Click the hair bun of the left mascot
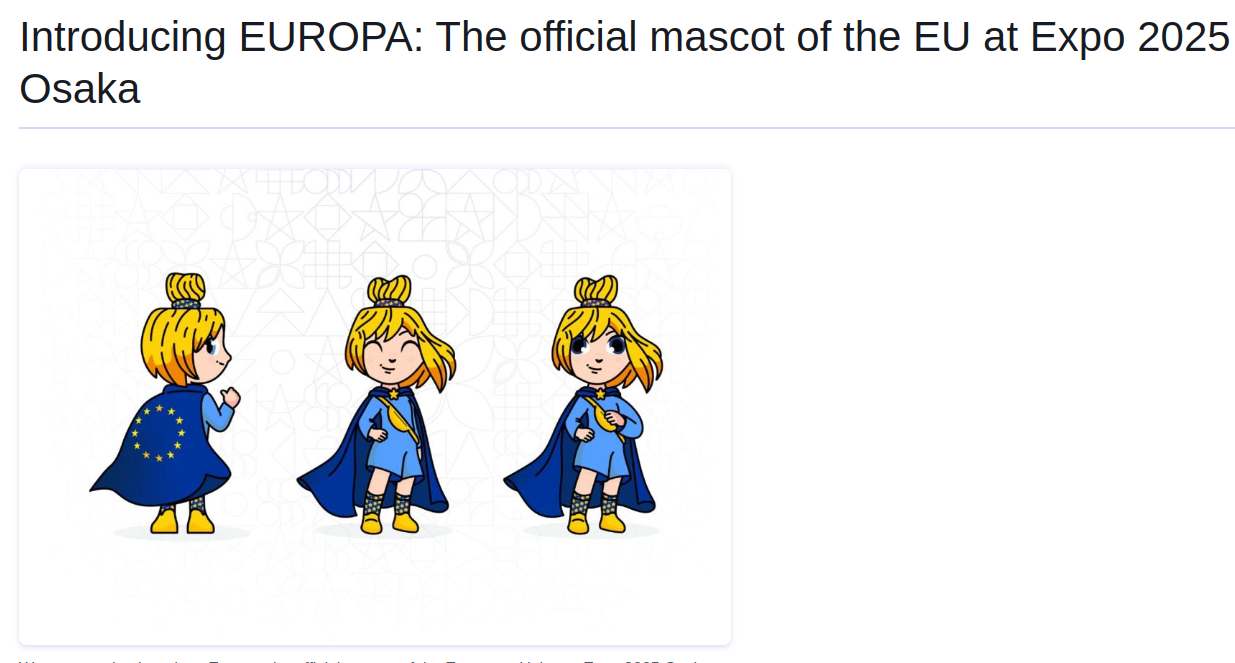1235x663 pixels. [x=185, y=289]
